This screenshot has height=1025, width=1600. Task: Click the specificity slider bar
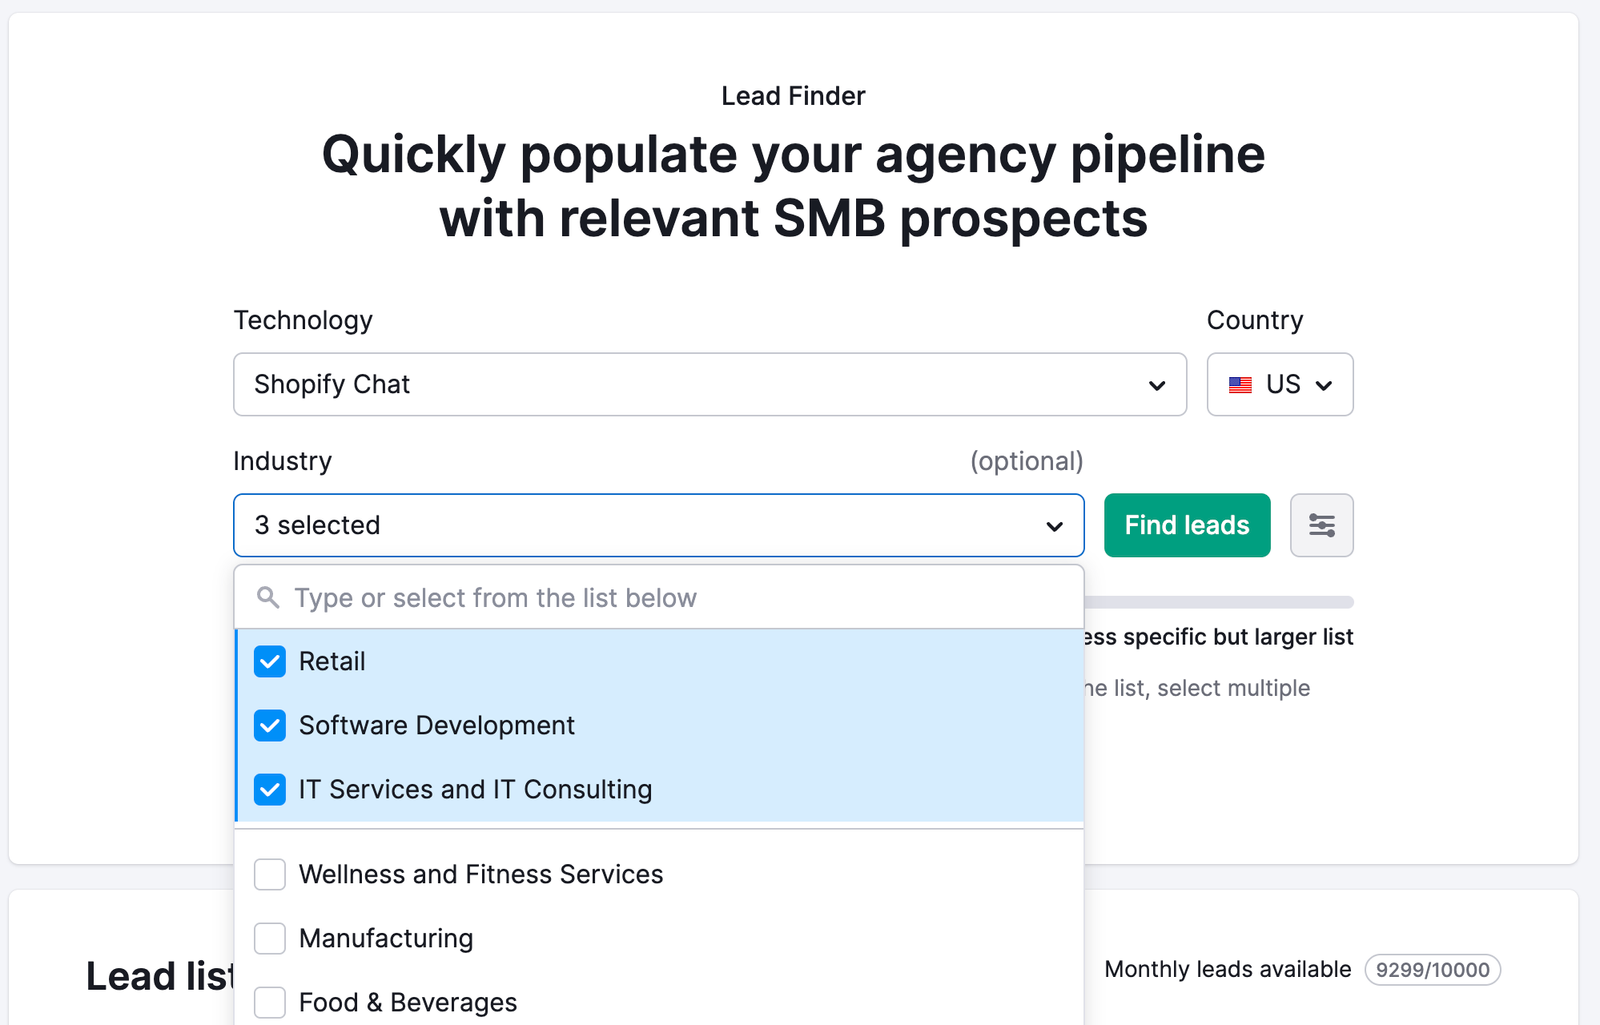[x=1218, y=602]
